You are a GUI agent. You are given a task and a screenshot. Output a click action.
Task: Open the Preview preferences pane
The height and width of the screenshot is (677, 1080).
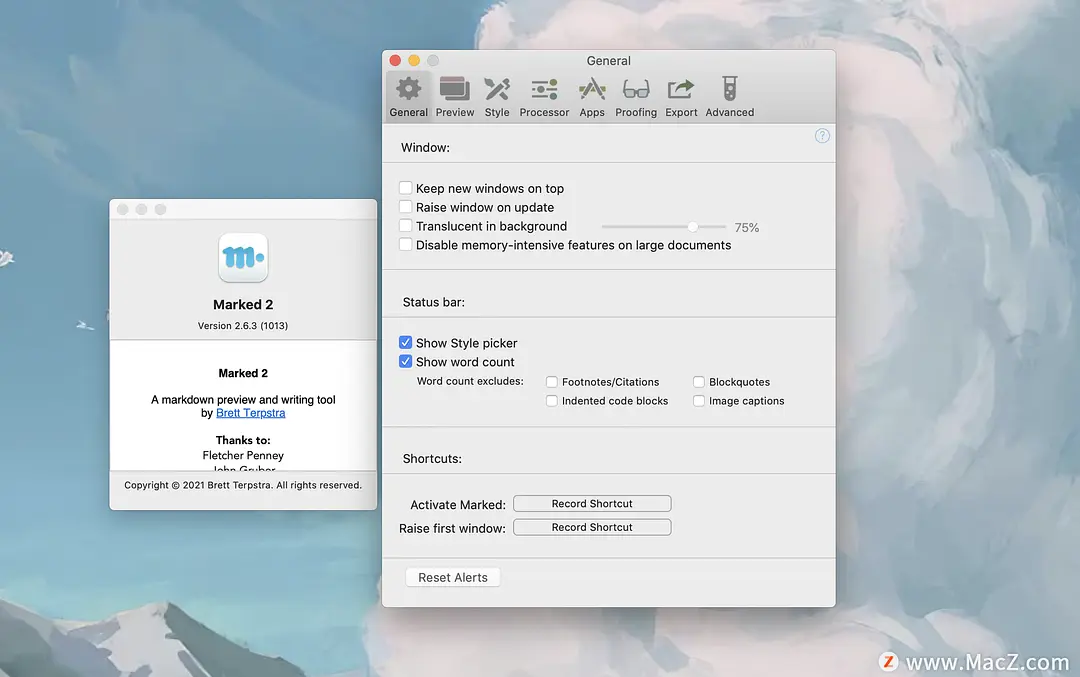pyautogui.click(x=455, y=96)
